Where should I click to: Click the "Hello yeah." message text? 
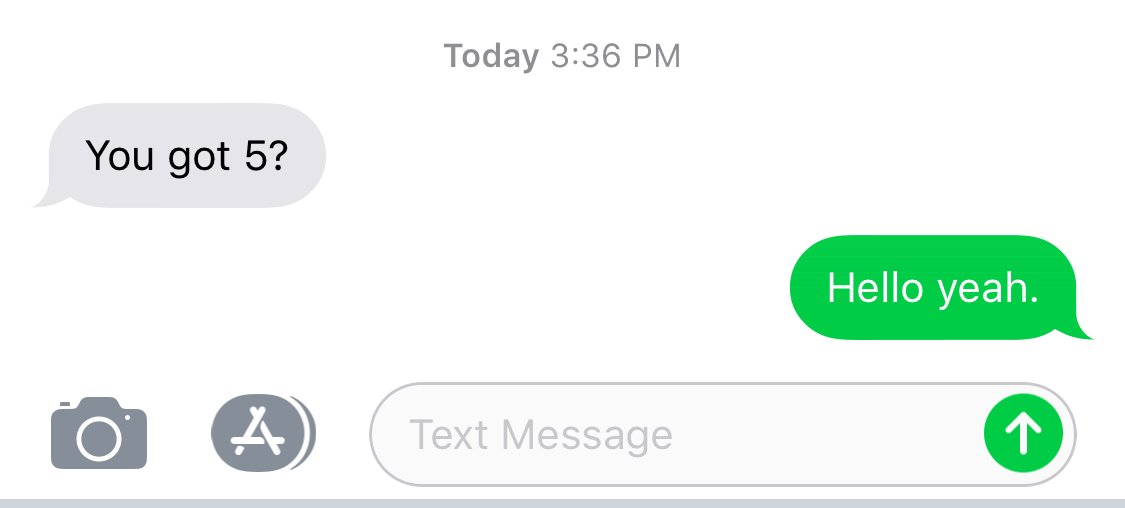pos(933,288)
